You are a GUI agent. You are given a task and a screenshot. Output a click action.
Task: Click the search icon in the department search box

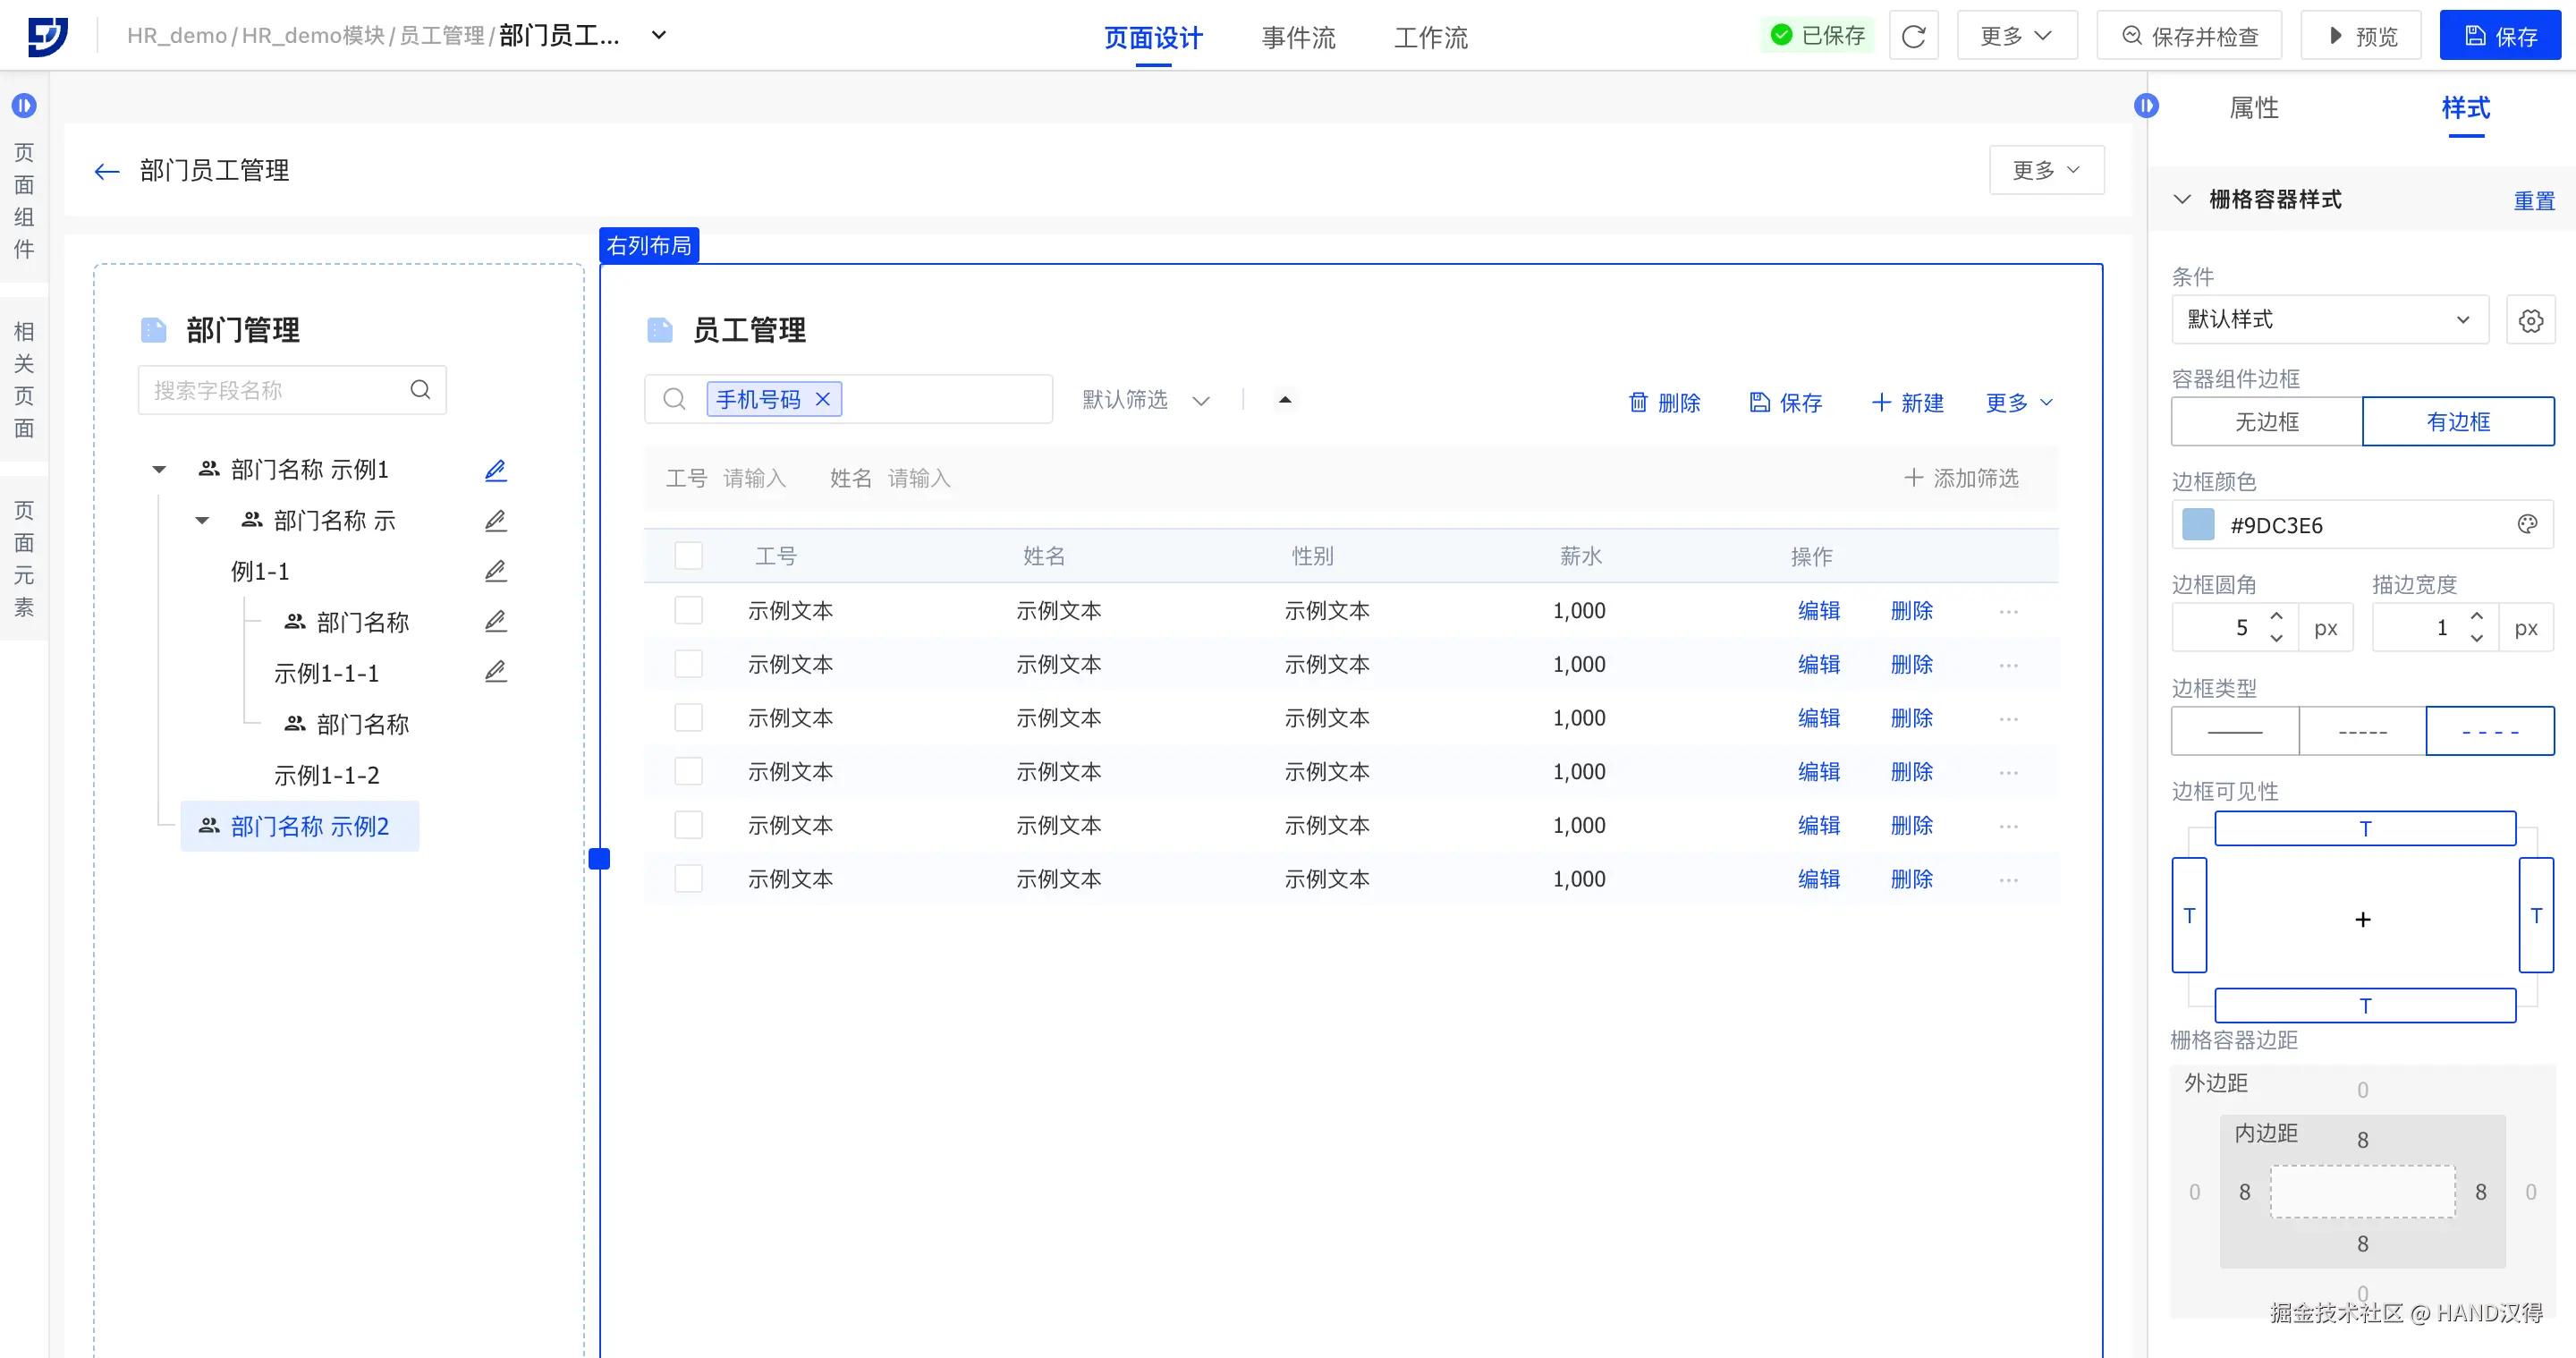click(x=420, y=390)
